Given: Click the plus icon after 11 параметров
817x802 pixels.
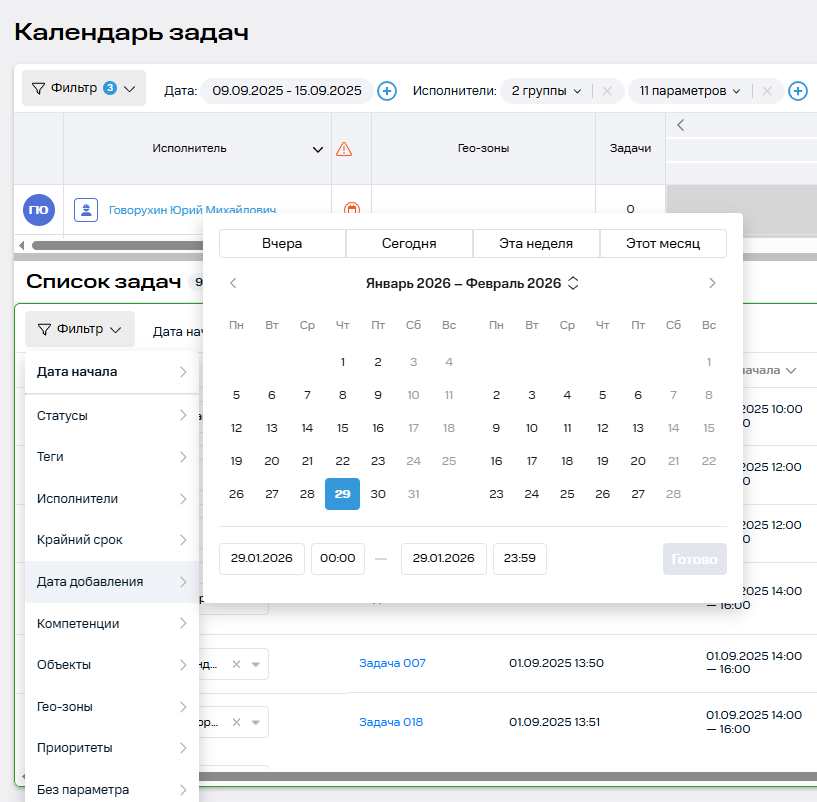Looking at the screenshot, I should click(x=797, y=91).
